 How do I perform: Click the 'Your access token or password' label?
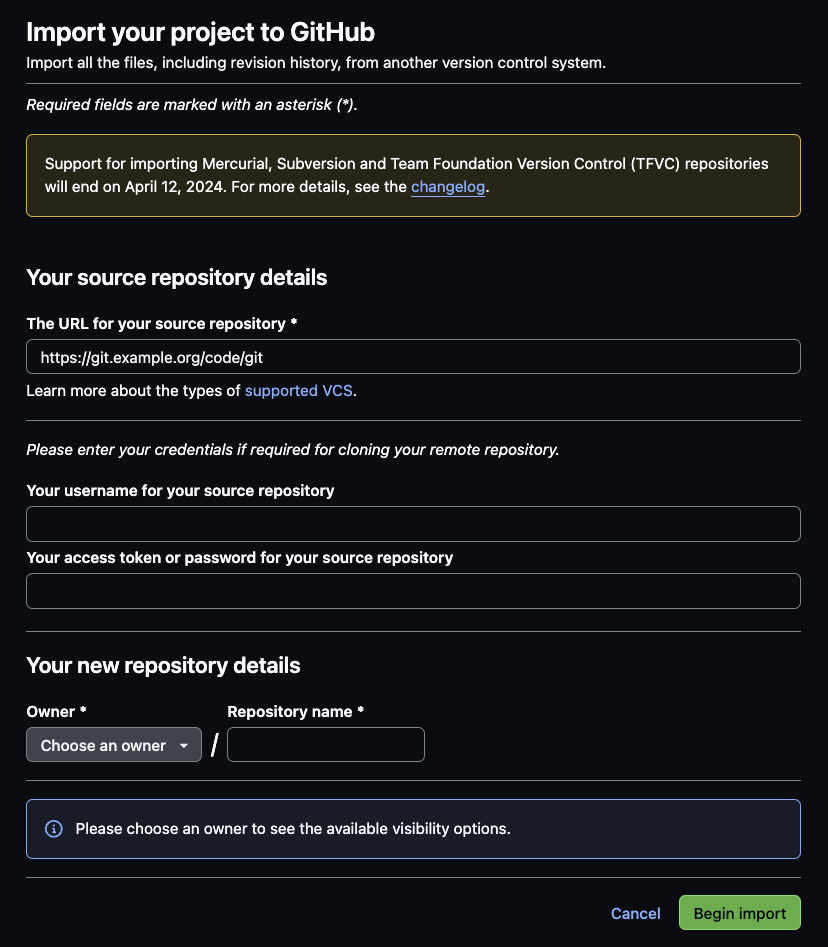239,558
